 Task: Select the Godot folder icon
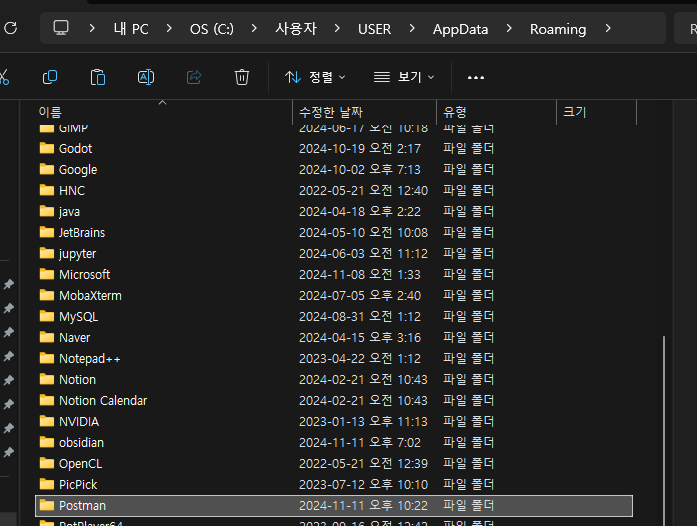click(x=47, y=148)
